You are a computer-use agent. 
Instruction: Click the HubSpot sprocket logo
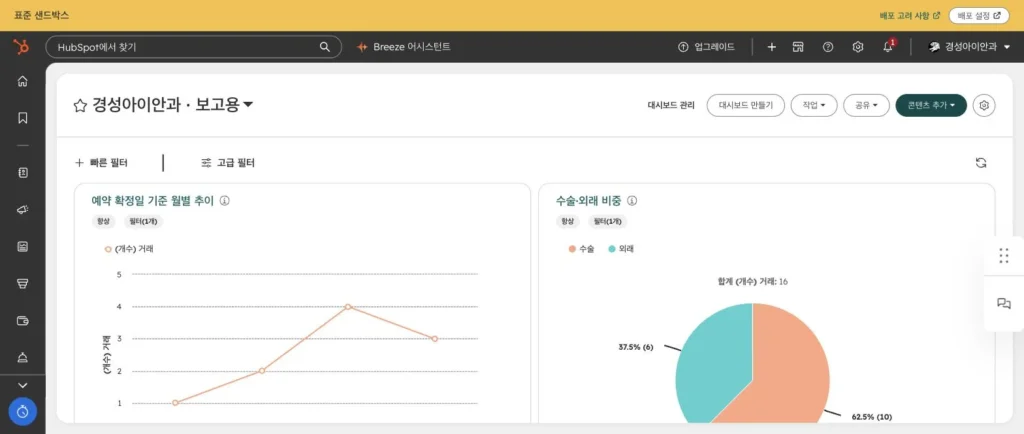pos(21,47)
